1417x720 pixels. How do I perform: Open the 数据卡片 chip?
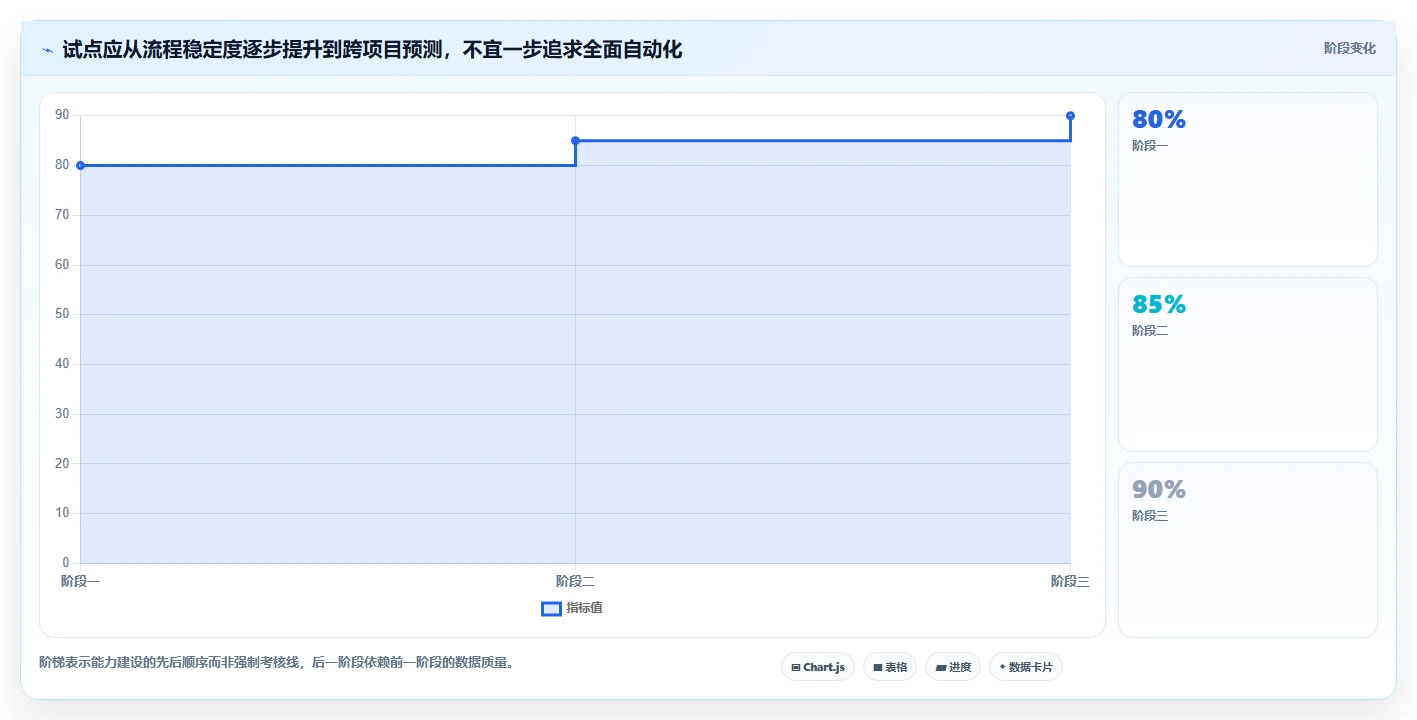coord(1026,667)
